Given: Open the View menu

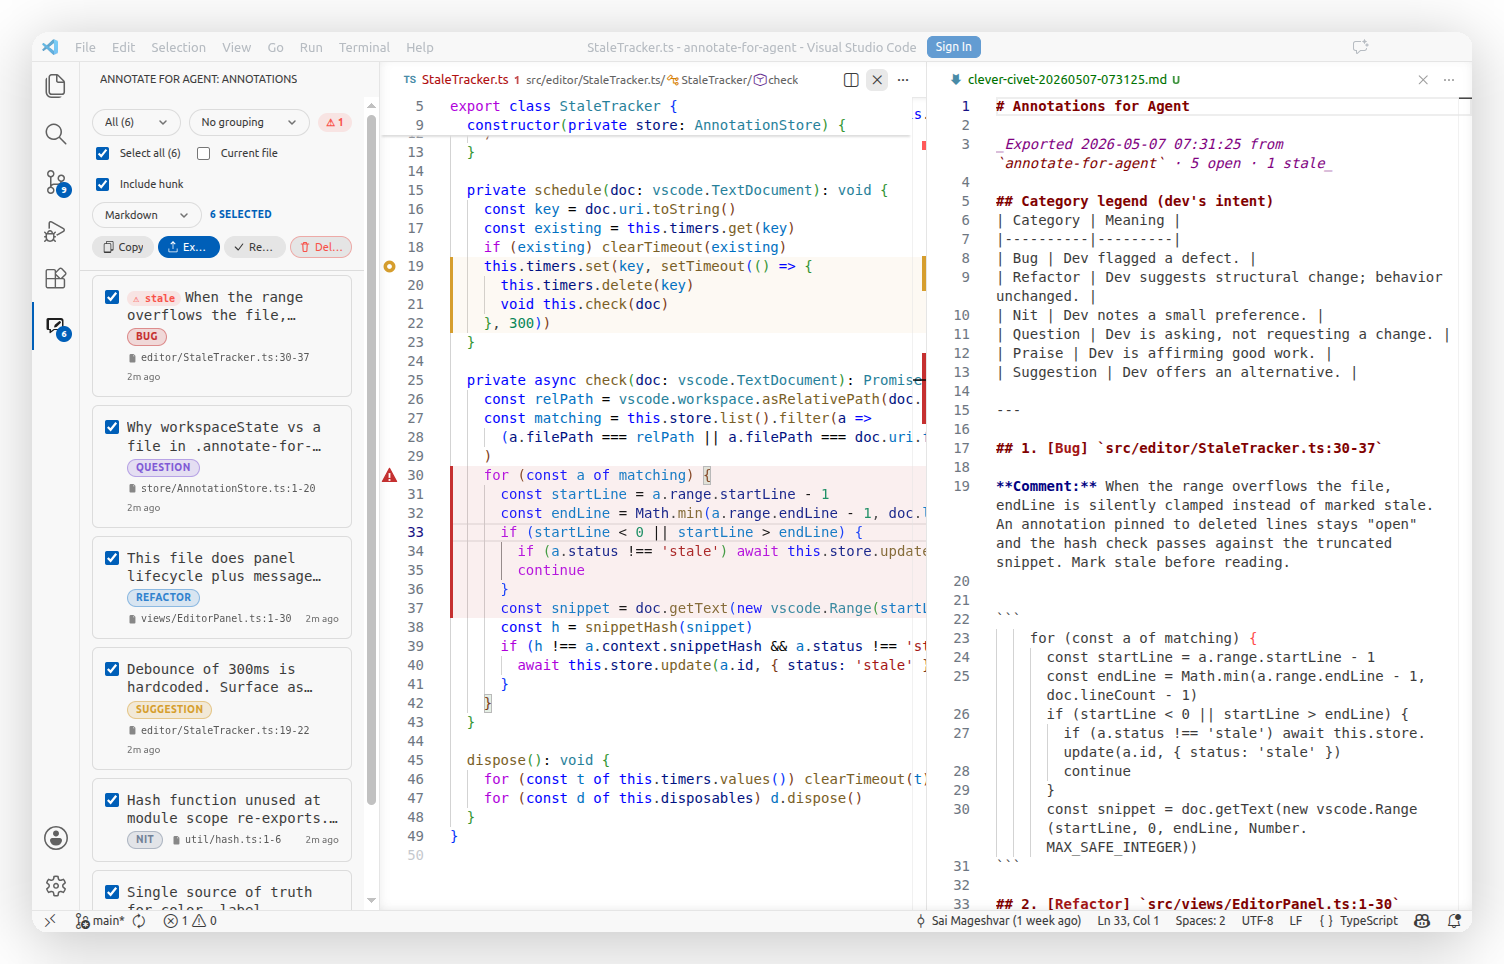Looking at the screenshot, I should [x=236, y=47].
